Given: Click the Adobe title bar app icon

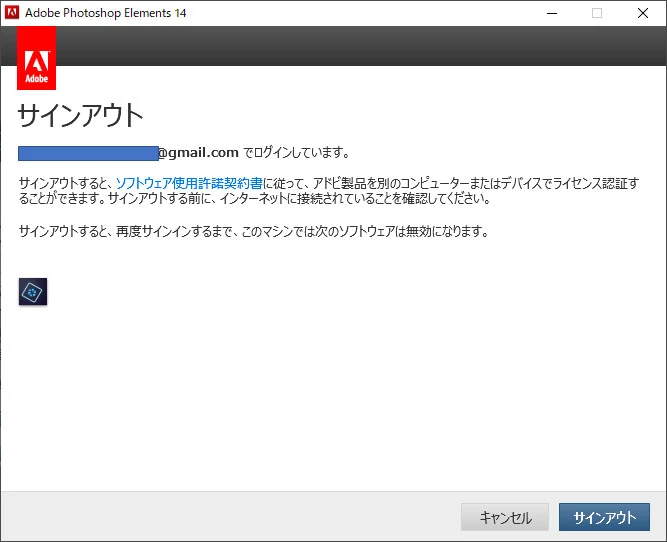Looking at the screenshot, I should (x=12, y=13).
